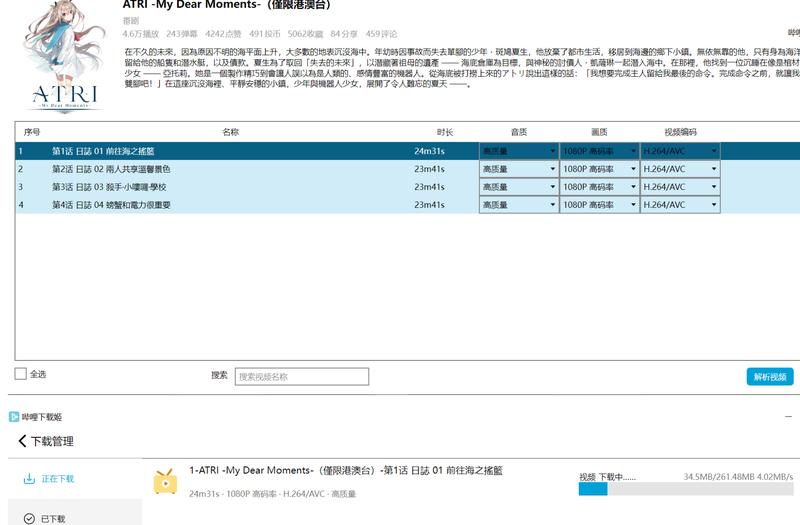Select the 第4话 日誌 04 episode row
Screen dimensions: 800x525
coord(407,205)
